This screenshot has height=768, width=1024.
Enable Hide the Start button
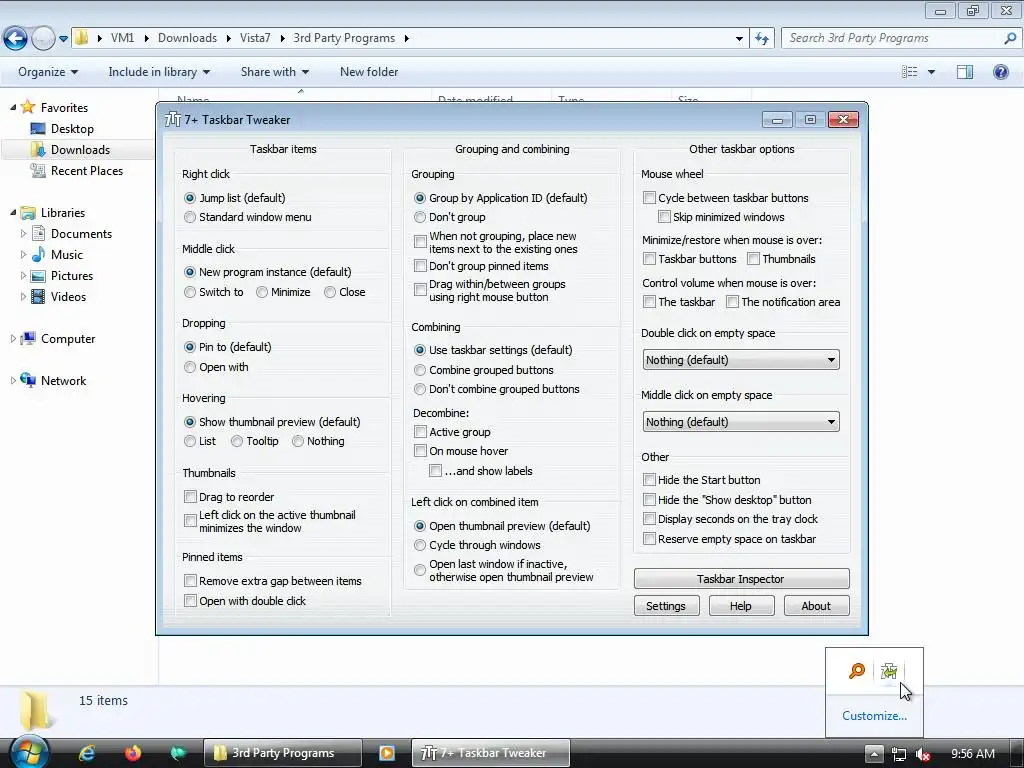click(x=649, y=480)
